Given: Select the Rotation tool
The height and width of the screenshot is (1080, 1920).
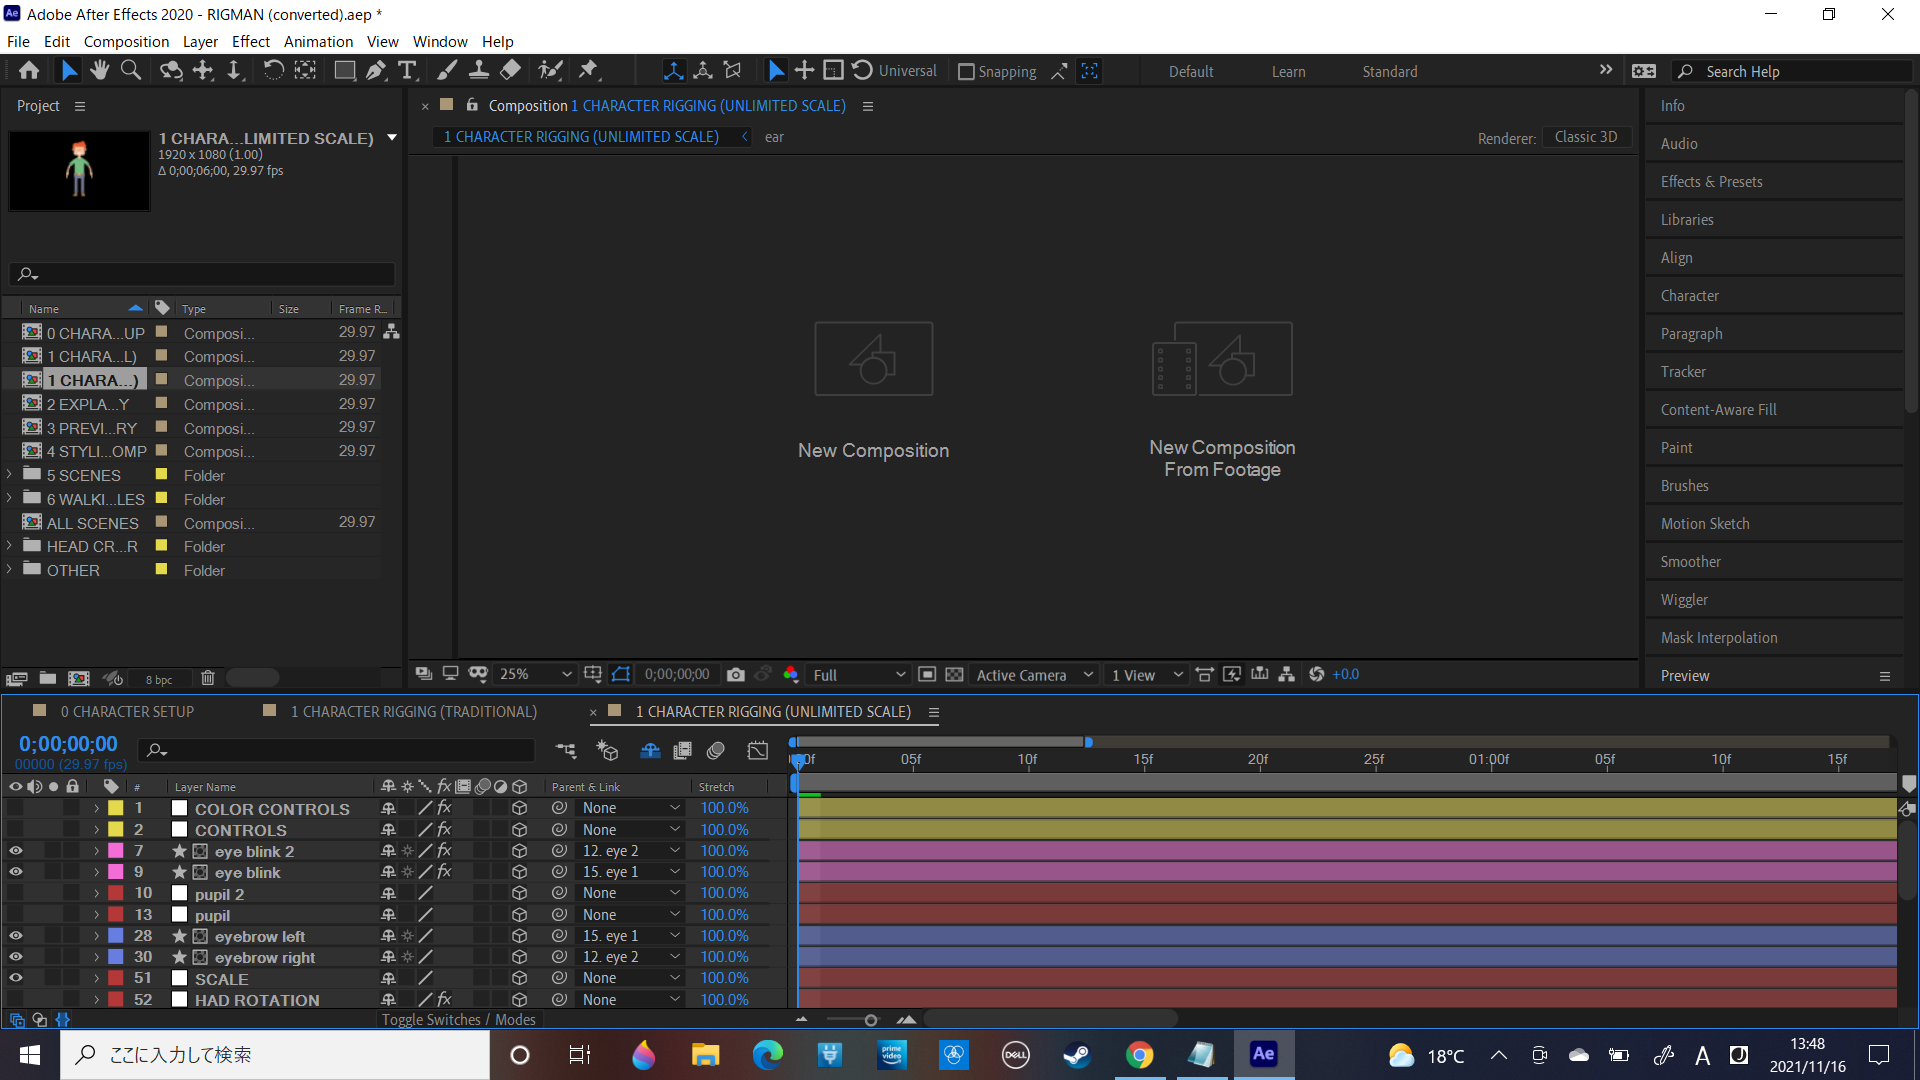Looking at the screenshot, I should (x=273, y=70).
